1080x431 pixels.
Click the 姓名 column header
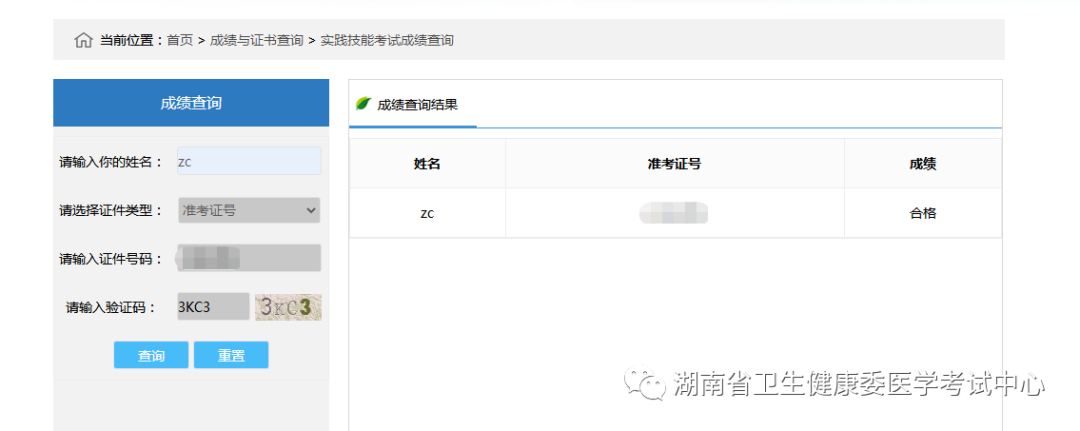tap(427, 164)
